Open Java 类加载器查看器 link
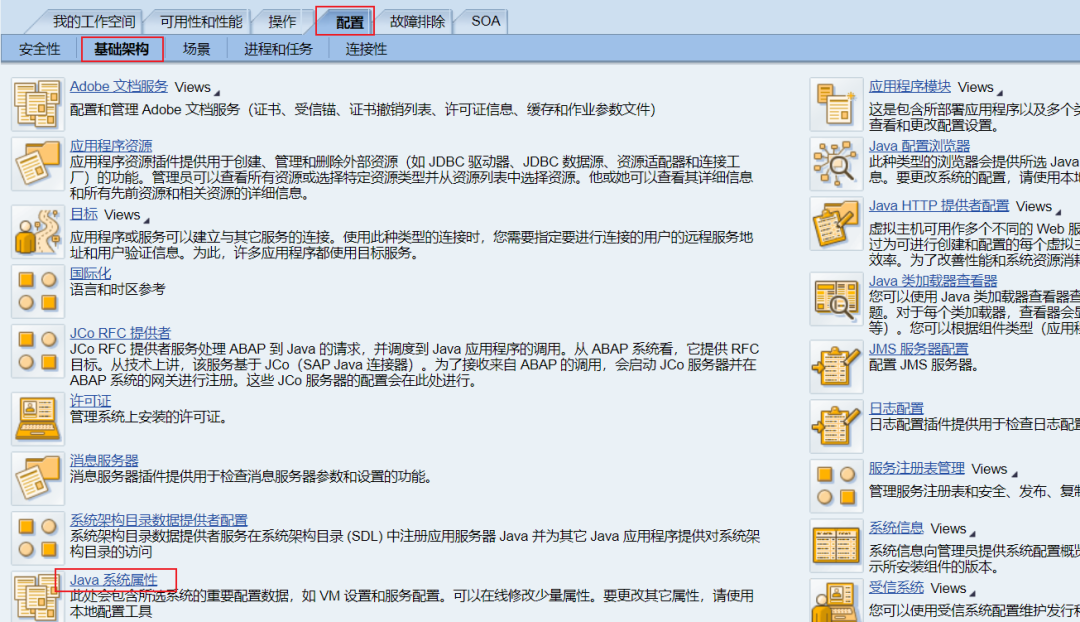The image size is (1080, 622). pos(933,281)
